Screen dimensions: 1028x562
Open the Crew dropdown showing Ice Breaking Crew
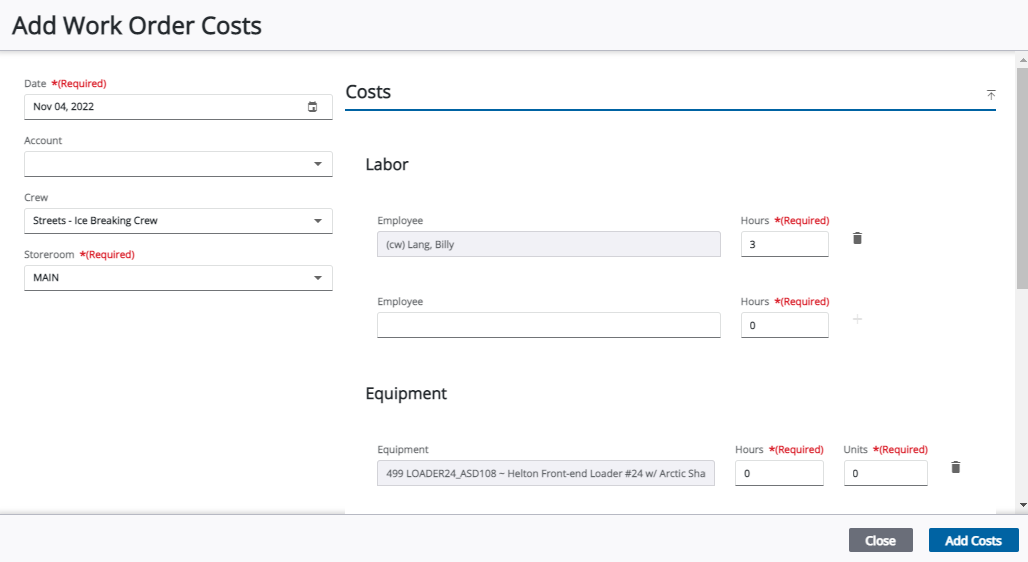[178, 221]
